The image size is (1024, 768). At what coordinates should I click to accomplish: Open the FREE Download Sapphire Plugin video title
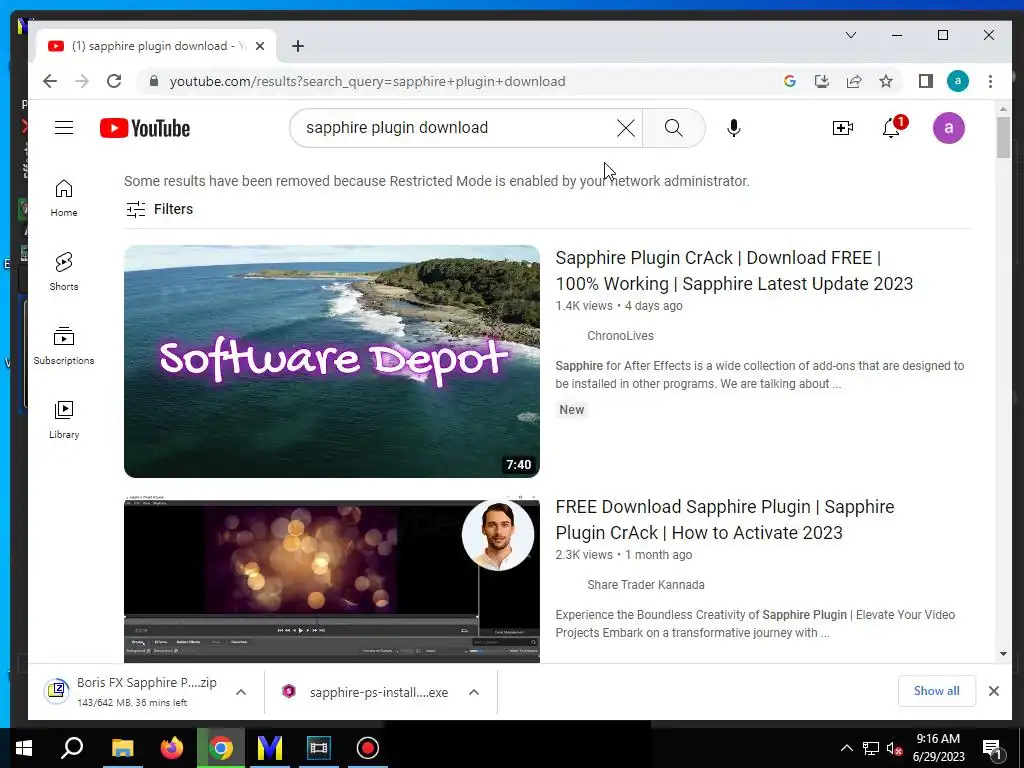click(x=725, y=520)
